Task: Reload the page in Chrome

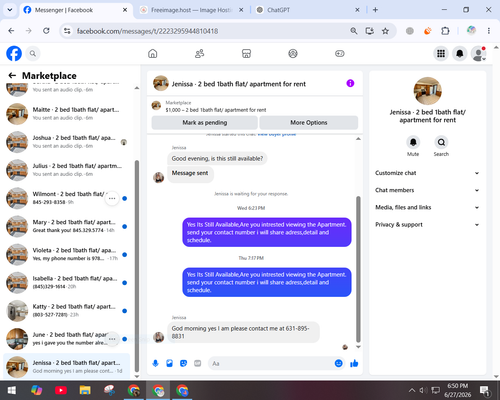Action: point(46,31)
